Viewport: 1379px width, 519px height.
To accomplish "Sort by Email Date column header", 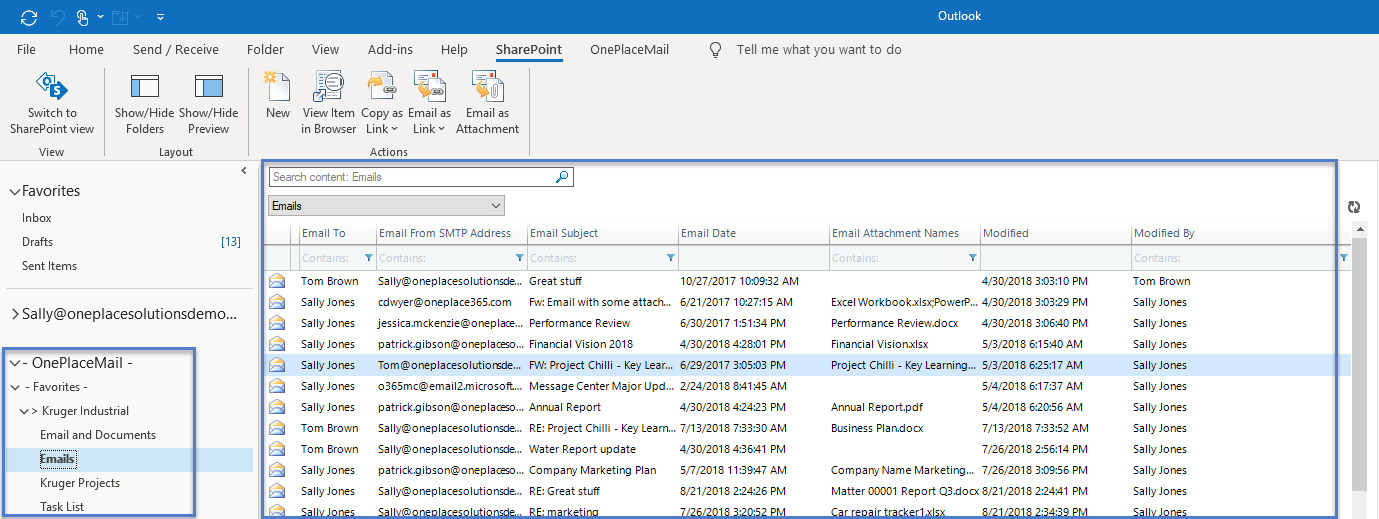I will 753,233.
